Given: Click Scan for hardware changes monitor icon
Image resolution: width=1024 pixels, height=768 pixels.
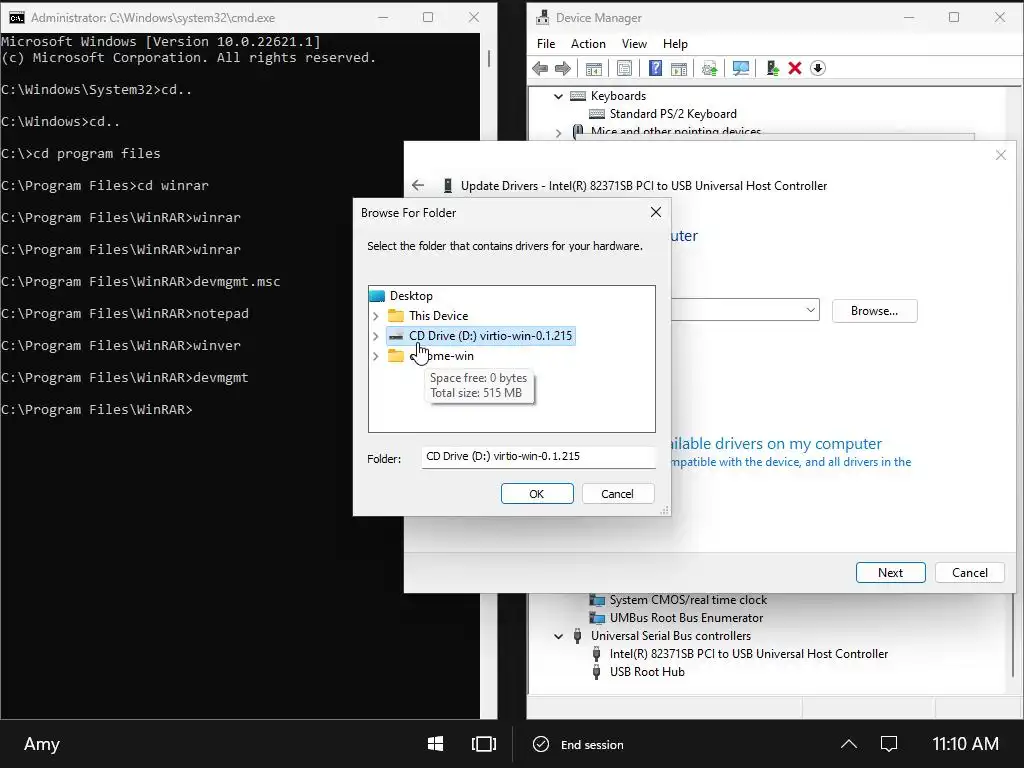Looking at the screenshot, I should click(x=741, y=68).
